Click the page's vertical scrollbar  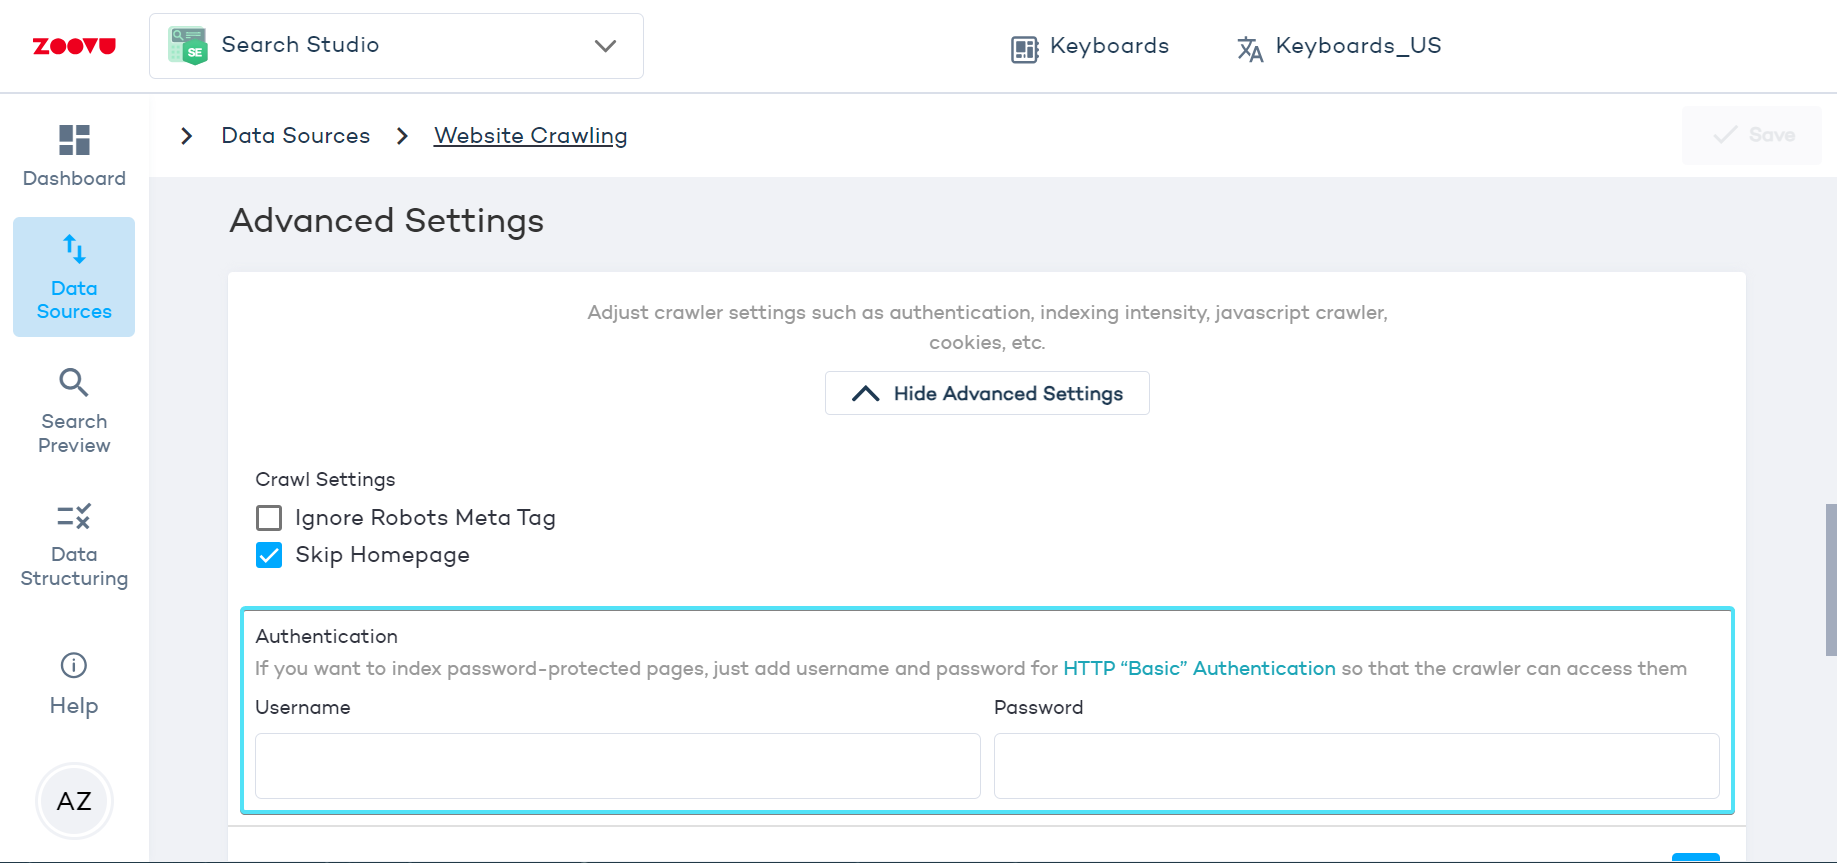(1830, 580)
